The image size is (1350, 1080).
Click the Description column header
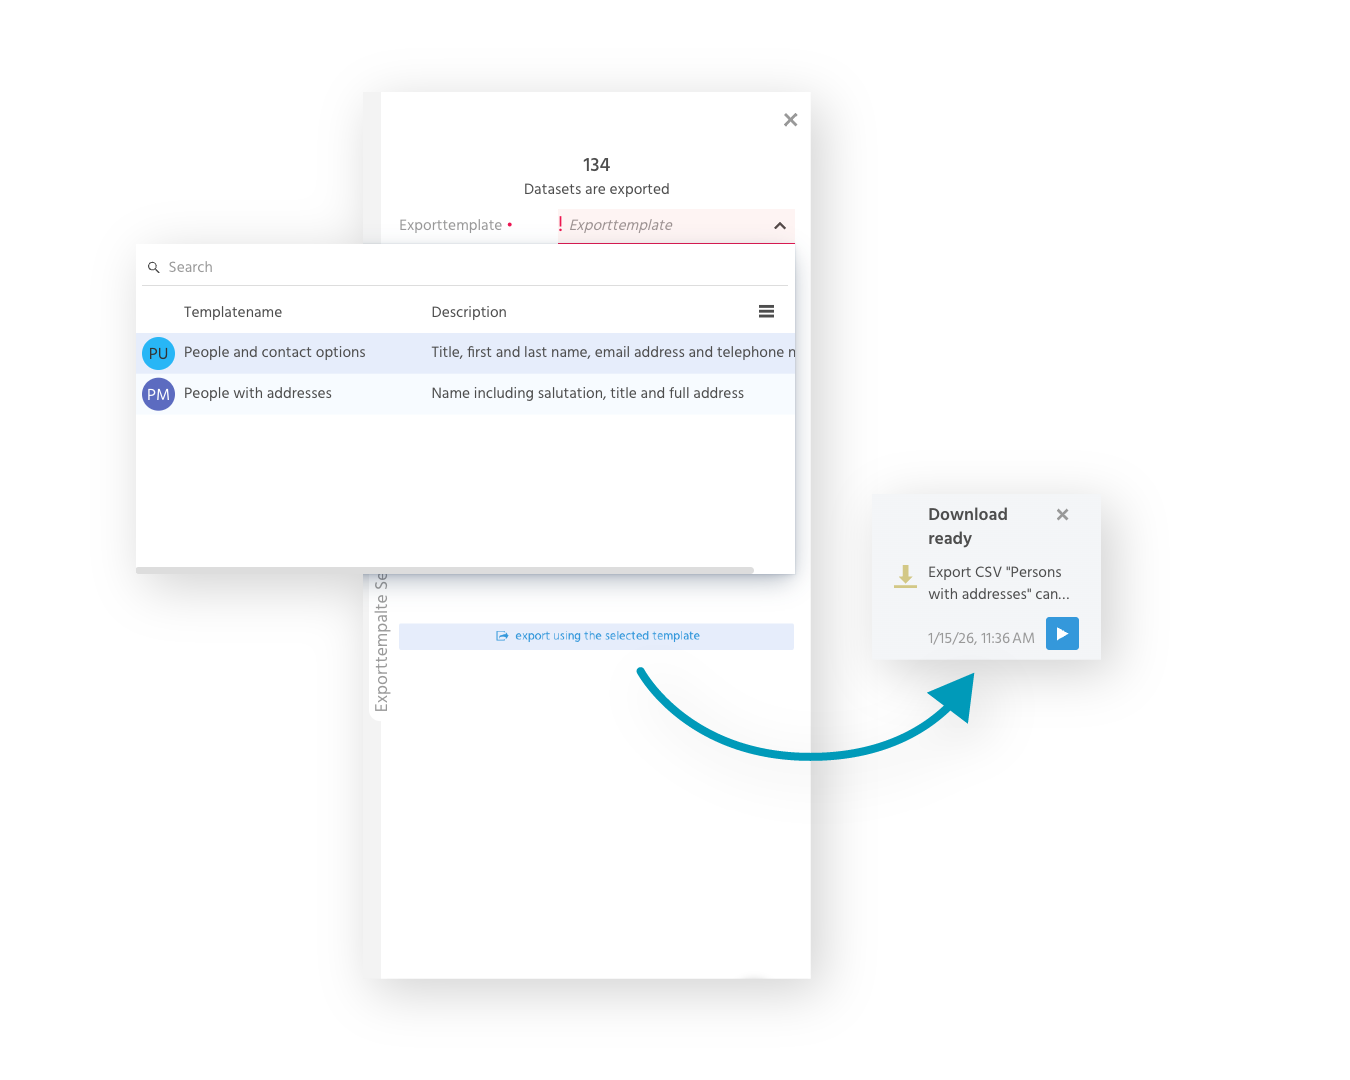(468, 312)
